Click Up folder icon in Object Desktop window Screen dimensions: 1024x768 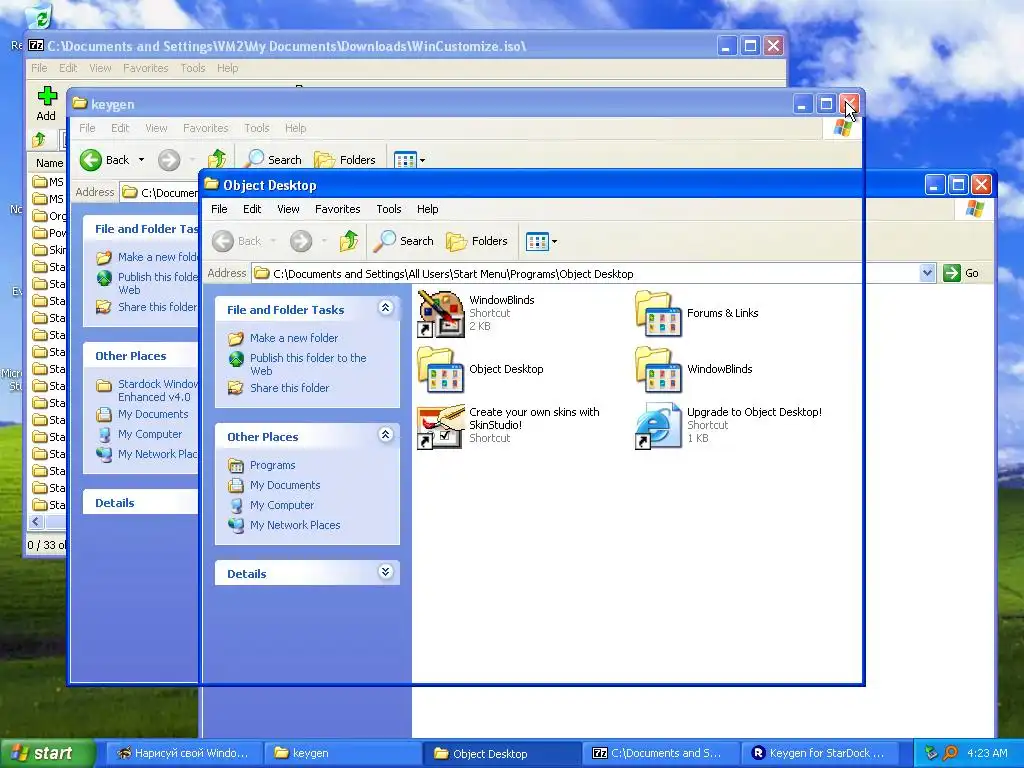coord(349,241)
